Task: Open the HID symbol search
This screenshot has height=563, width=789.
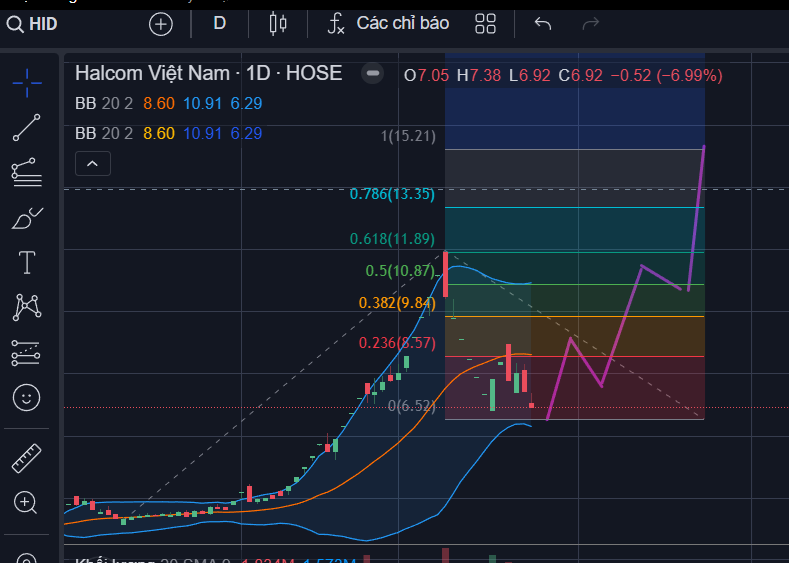Action: coord(32,23)
